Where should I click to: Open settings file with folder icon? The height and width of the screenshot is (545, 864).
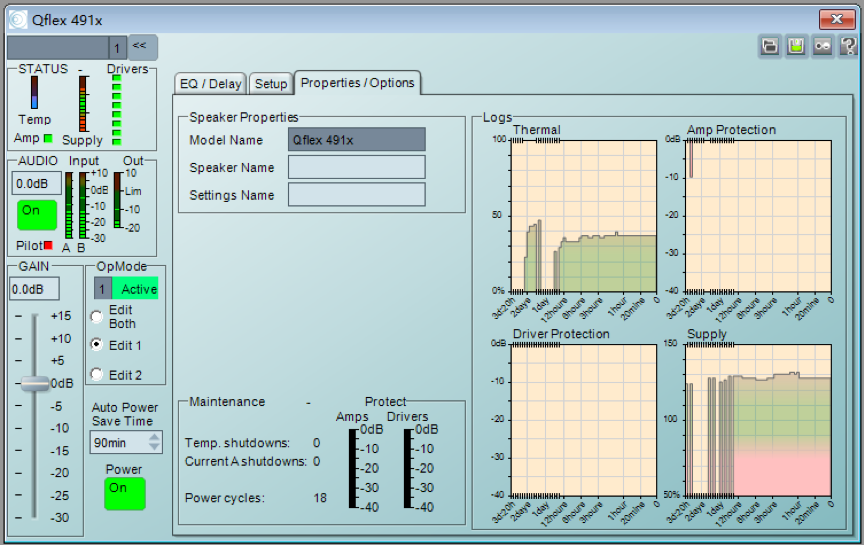(770, 46)
